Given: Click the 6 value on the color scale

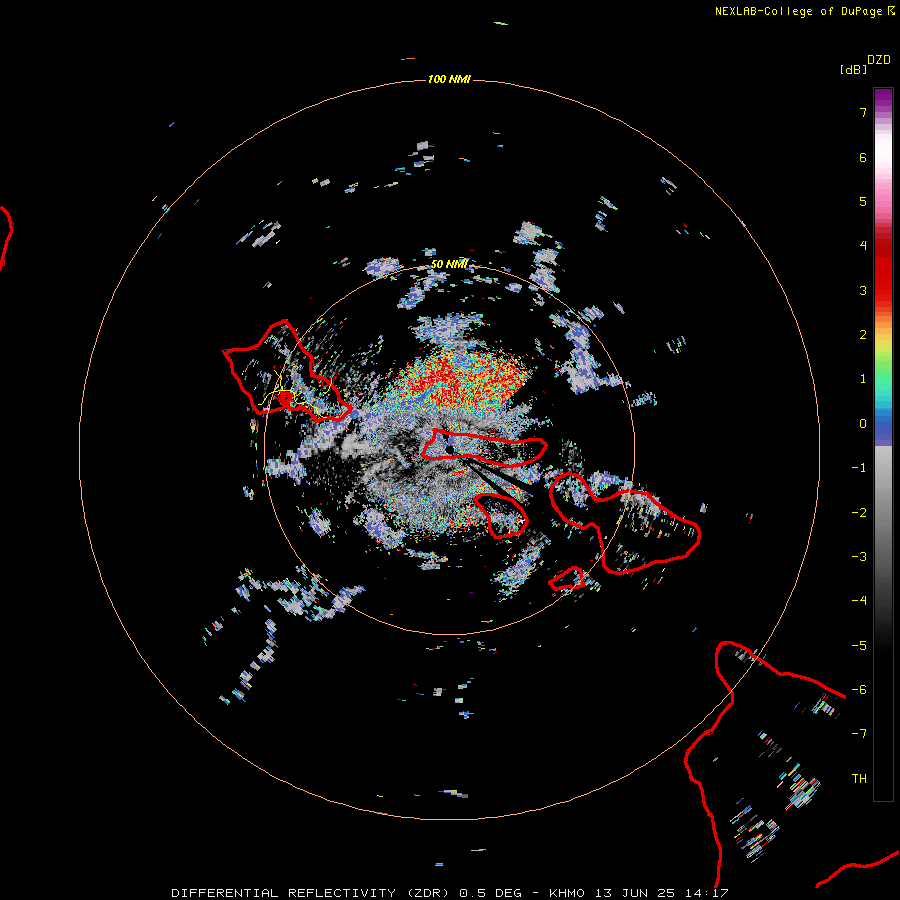Looking at the screenshot, I should click(863, 157).
